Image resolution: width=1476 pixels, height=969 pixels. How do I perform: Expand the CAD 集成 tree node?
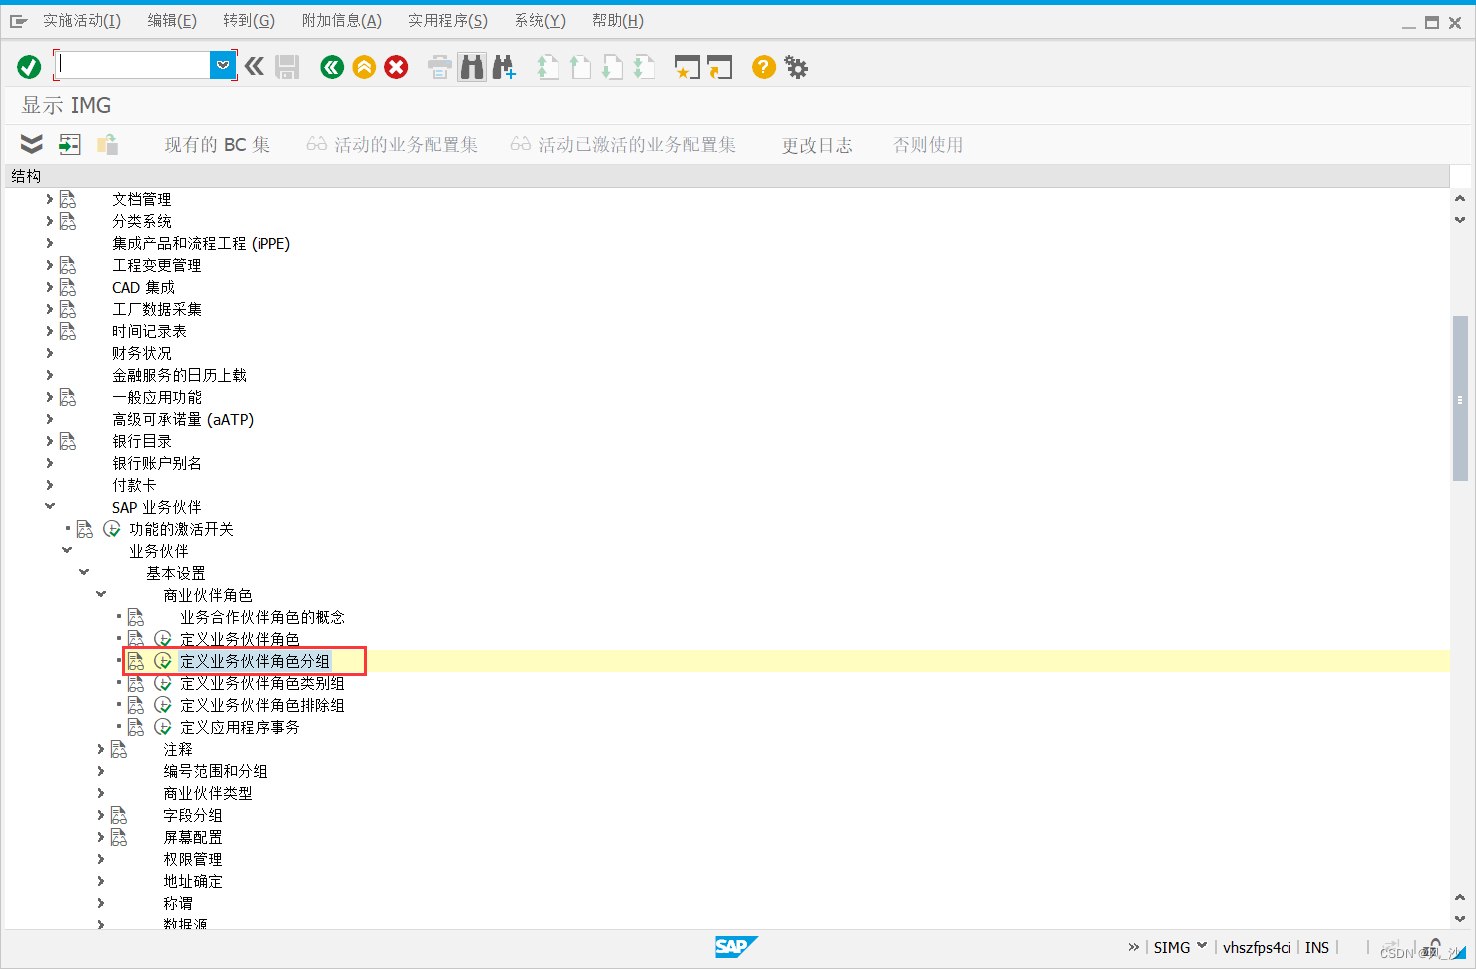pyautogui.click(x=49, y=287)
